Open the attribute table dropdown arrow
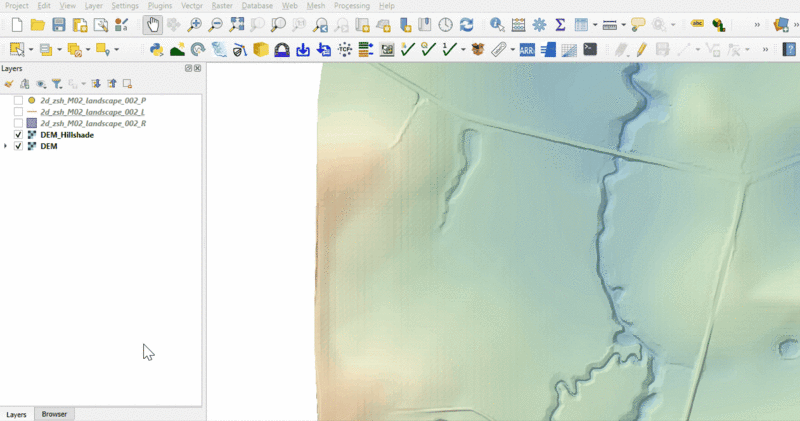The height and width of the screenshot is (421, 800). (594, 25)
